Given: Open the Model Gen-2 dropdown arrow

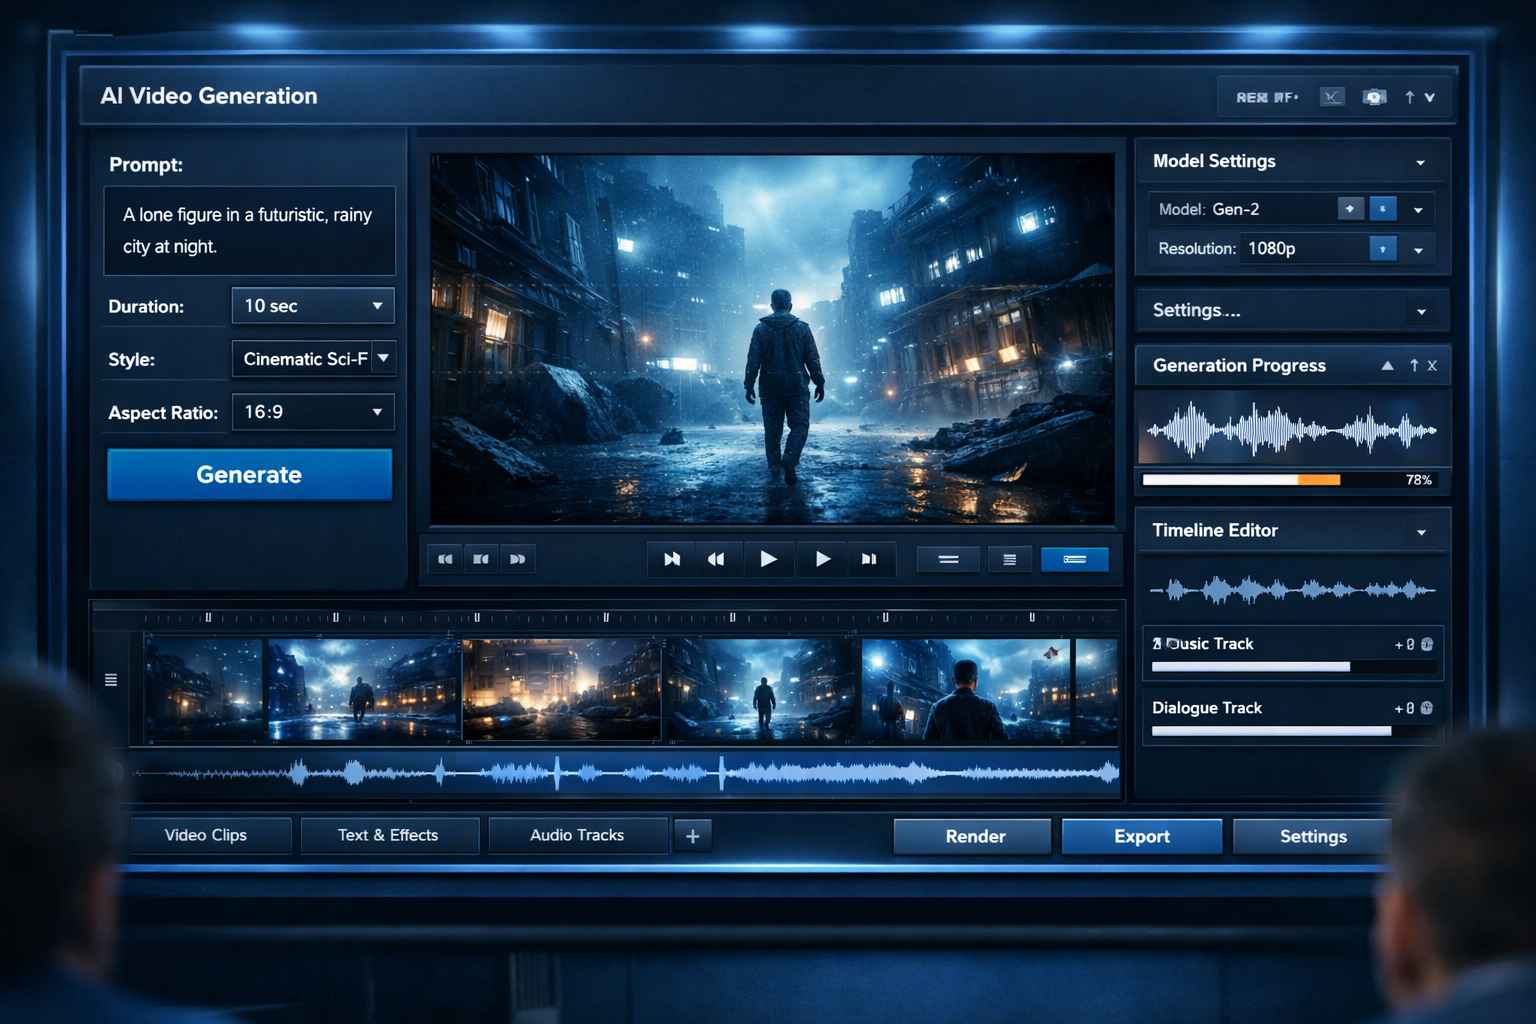Looking at the screenshot, I should pyautogui.click(x=1418, y=210).
